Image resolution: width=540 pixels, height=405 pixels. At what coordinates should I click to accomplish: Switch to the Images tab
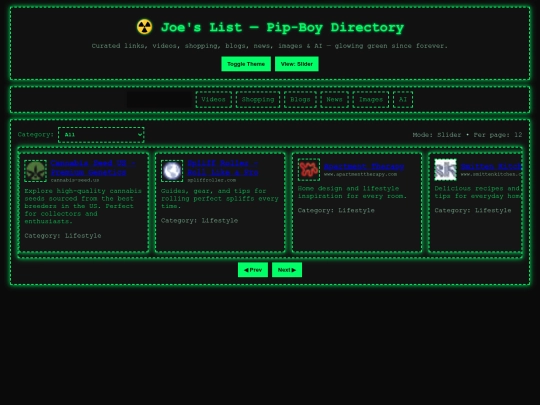coord(371,100)
